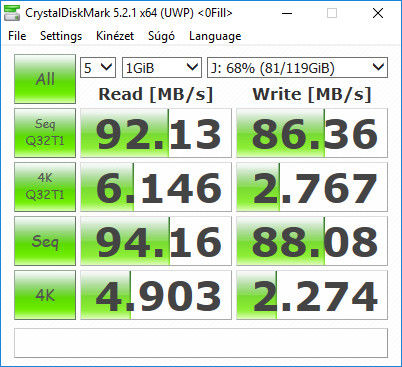The height and width of the screenshot is (367, 402).
Task: Open the test count dropdown showing 5
Action: coord(98,68)
